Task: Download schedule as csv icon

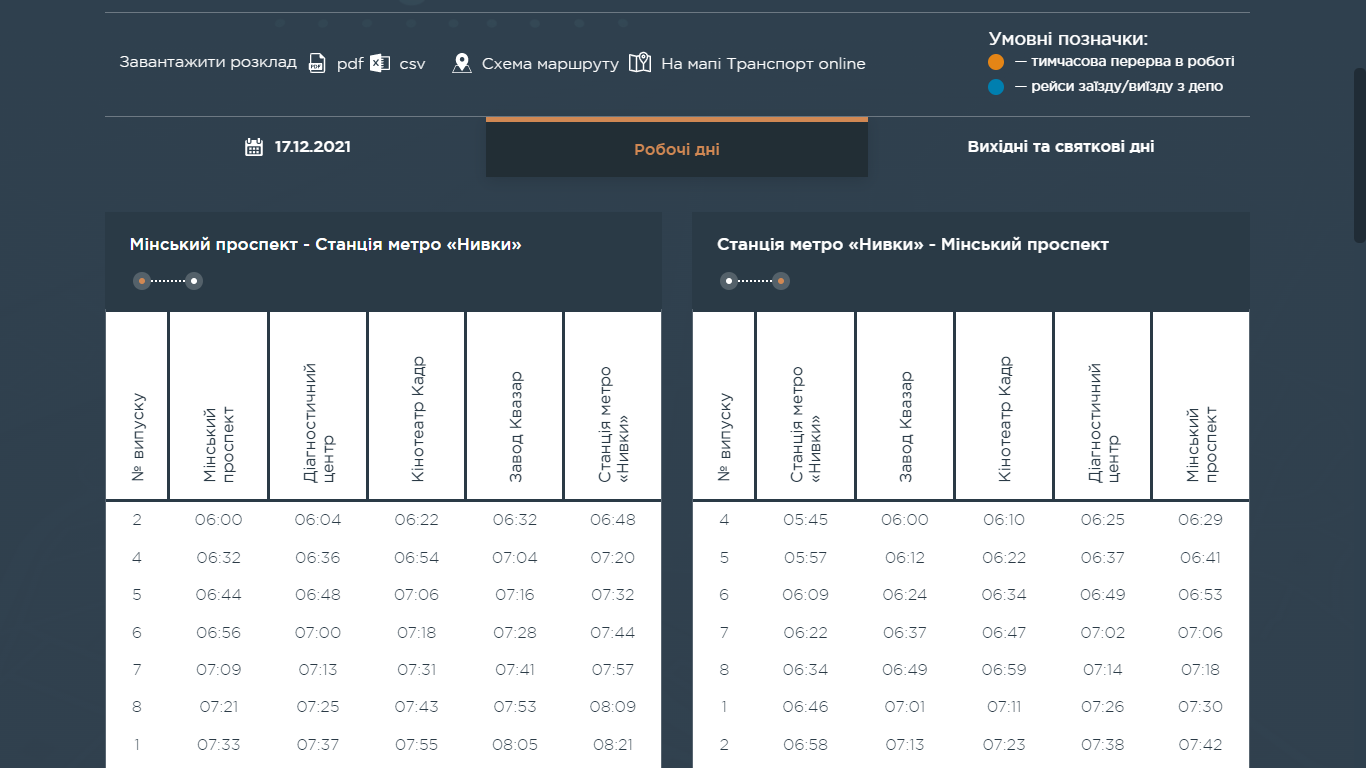Action: (x=380, y=63)
